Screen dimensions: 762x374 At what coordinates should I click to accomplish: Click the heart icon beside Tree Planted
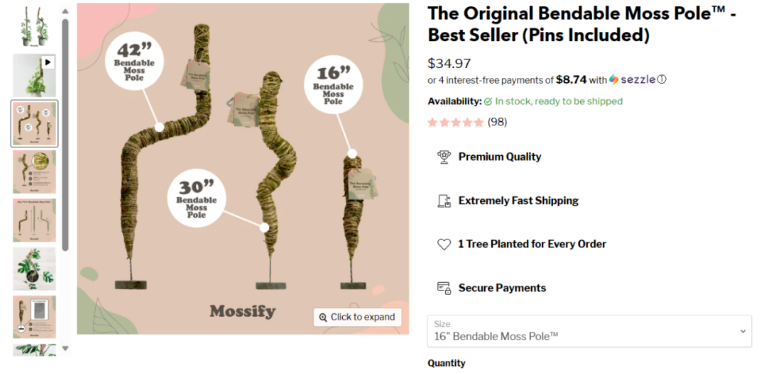click(x=444, y=244)
